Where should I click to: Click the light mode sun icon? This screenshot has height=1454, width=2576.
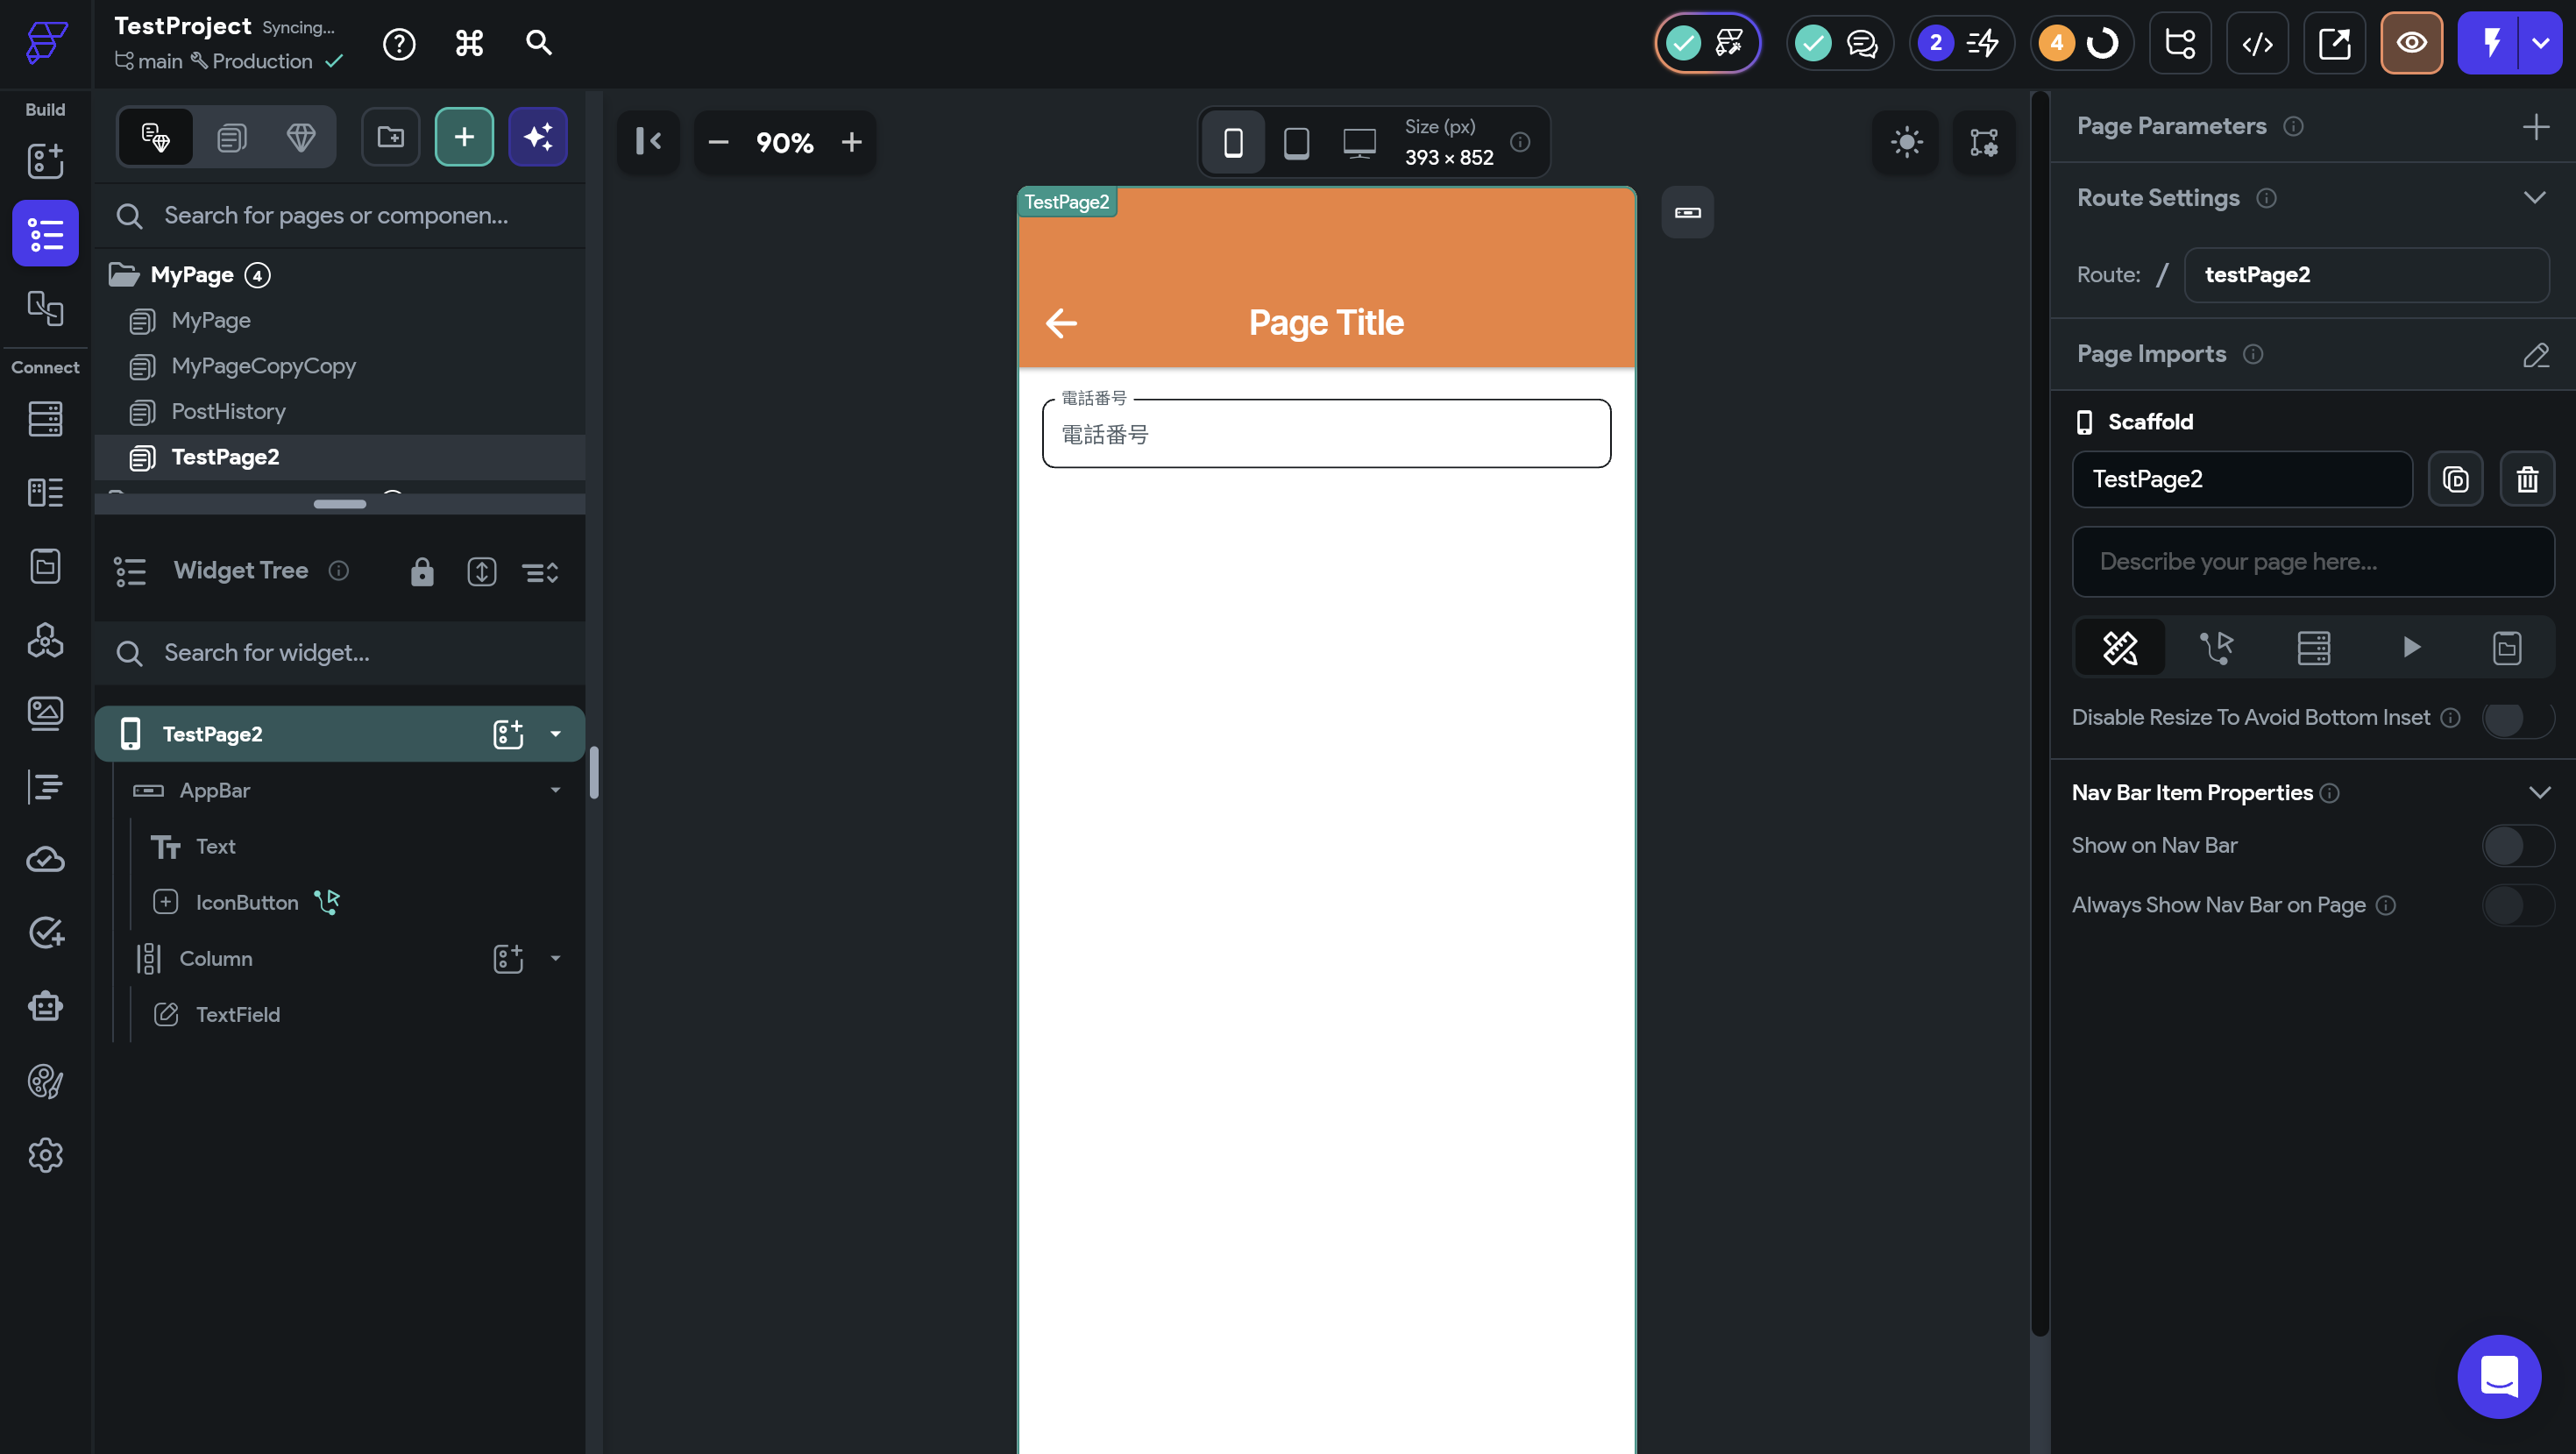tap(1906, 142)
